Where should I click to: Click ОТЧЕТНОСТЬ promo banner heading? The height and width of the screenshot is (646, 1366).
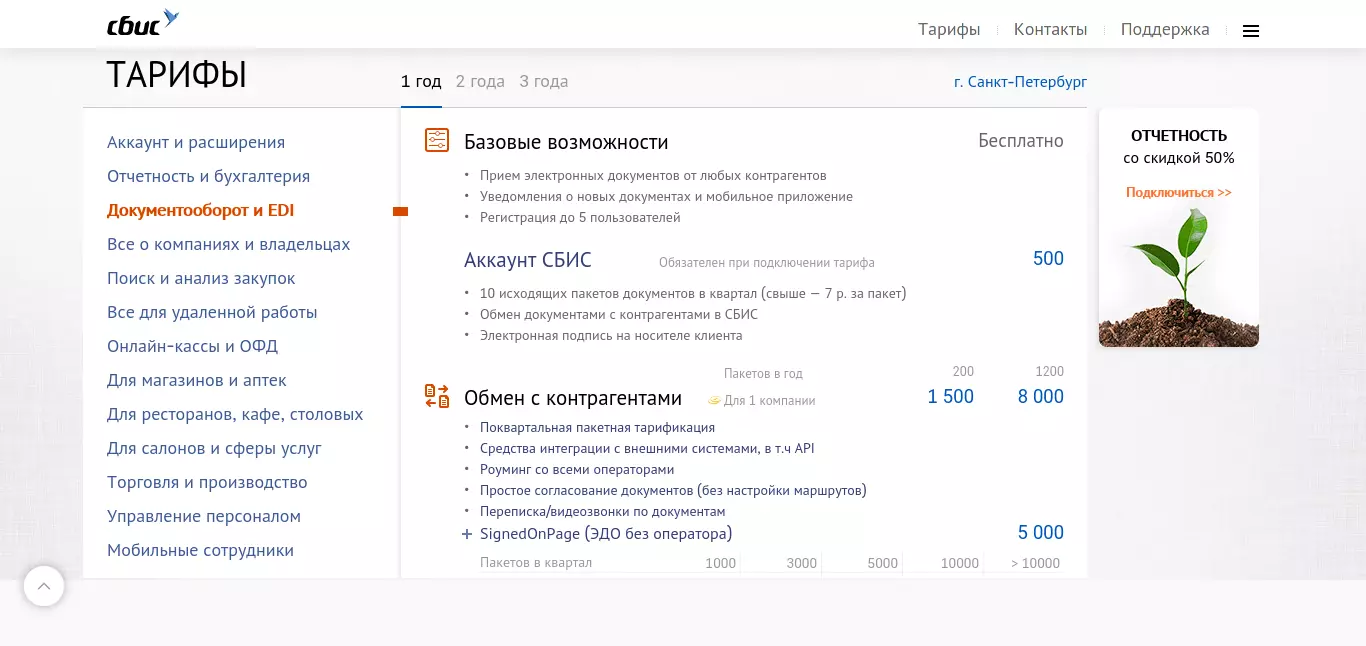(x=1179, y=135)
